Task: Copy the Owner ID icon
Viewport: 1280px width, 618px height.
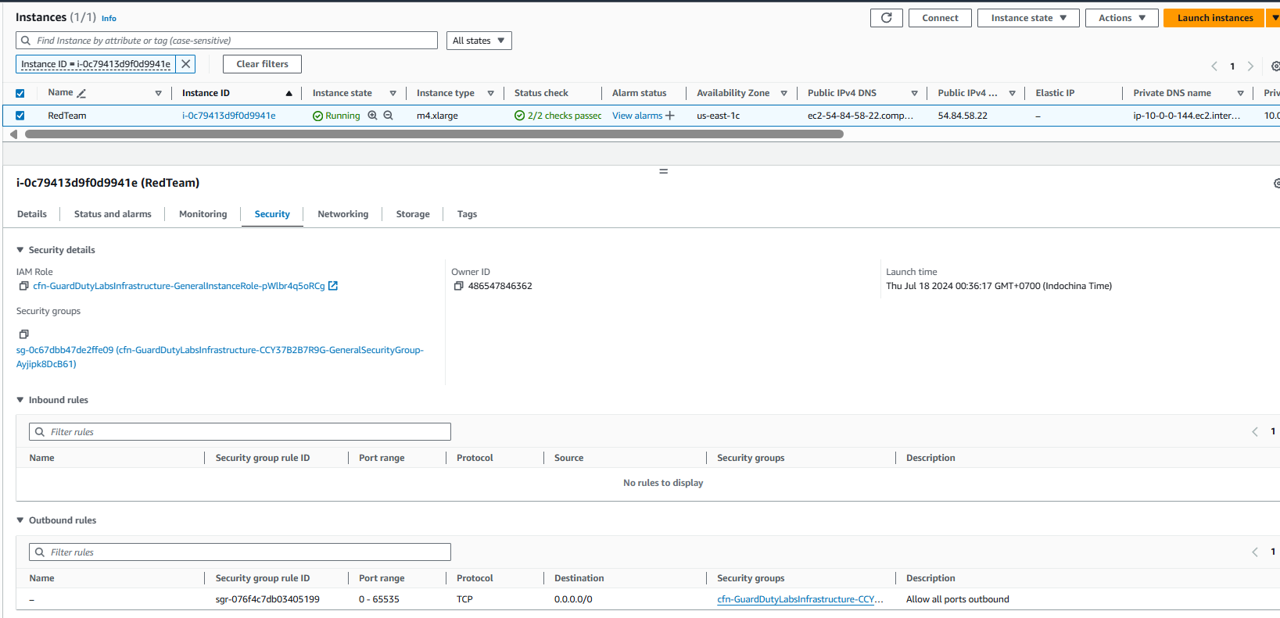Action: pos(459,286)
